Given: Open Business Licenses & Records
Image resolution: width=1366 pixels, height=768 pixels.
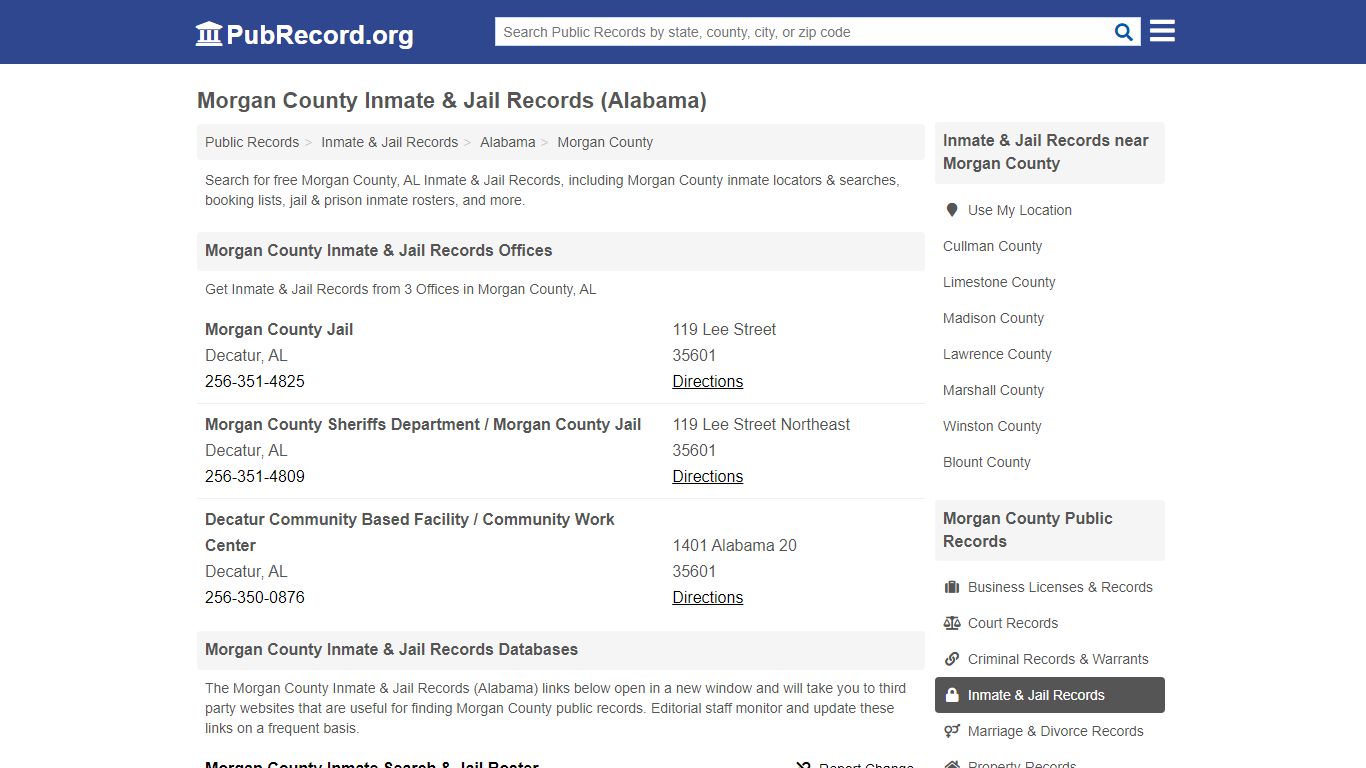Looking at the screenshot, I should pos(1060,587).
